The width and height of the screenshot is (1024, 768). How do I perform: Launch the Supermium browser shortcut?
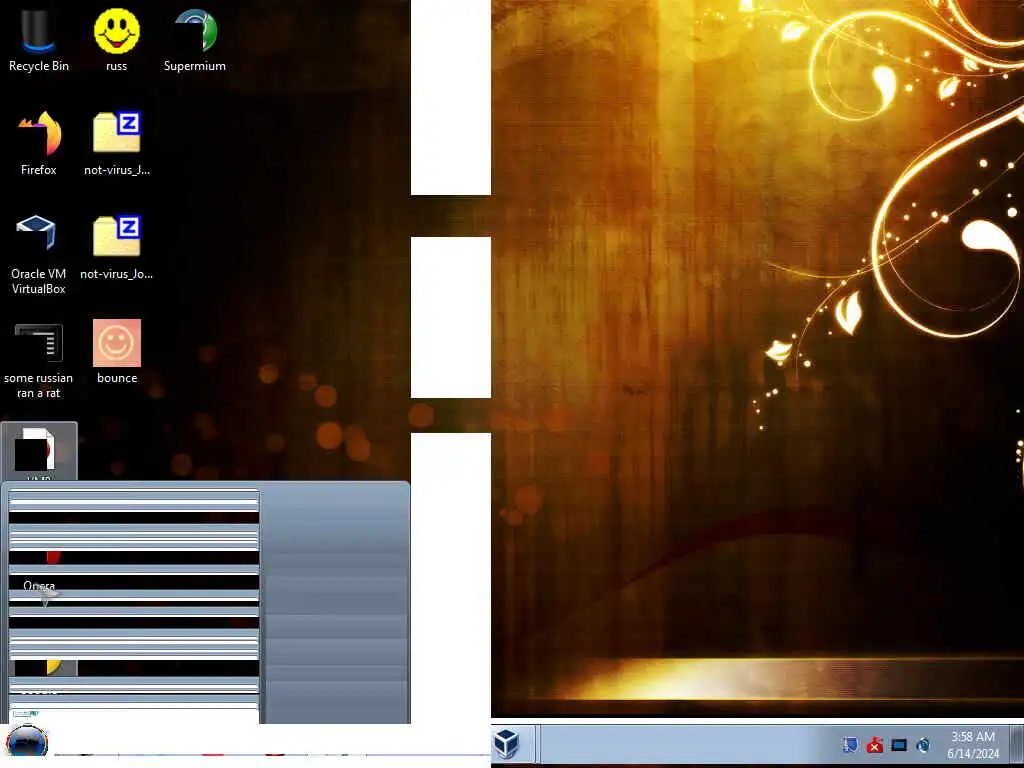coord(195,39)
